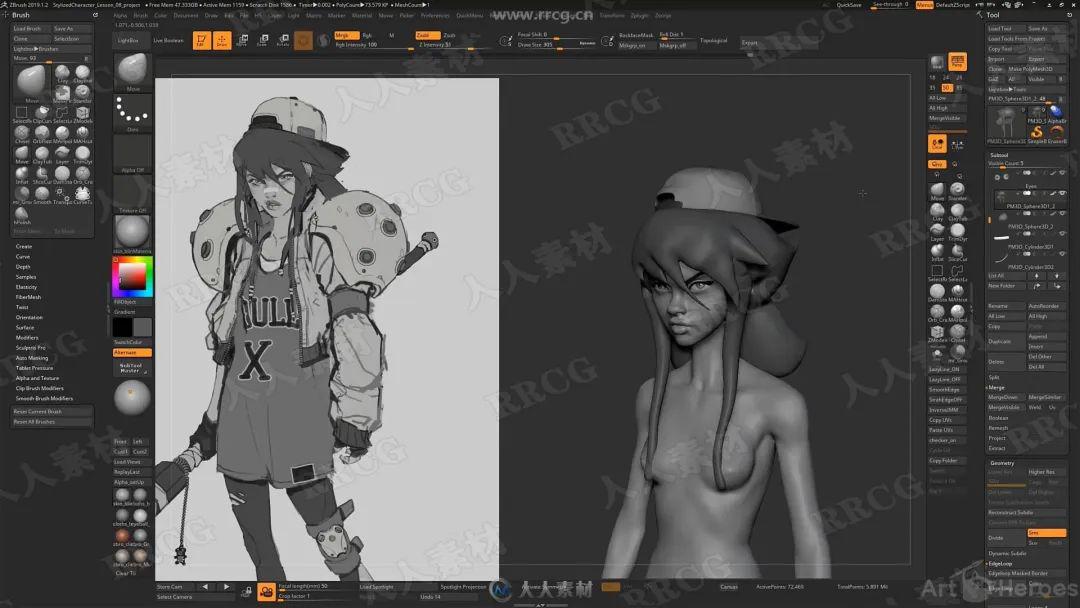Screen dimensions: 1080x608
Task: Collapse the Subtool section header
Action: 999,155
